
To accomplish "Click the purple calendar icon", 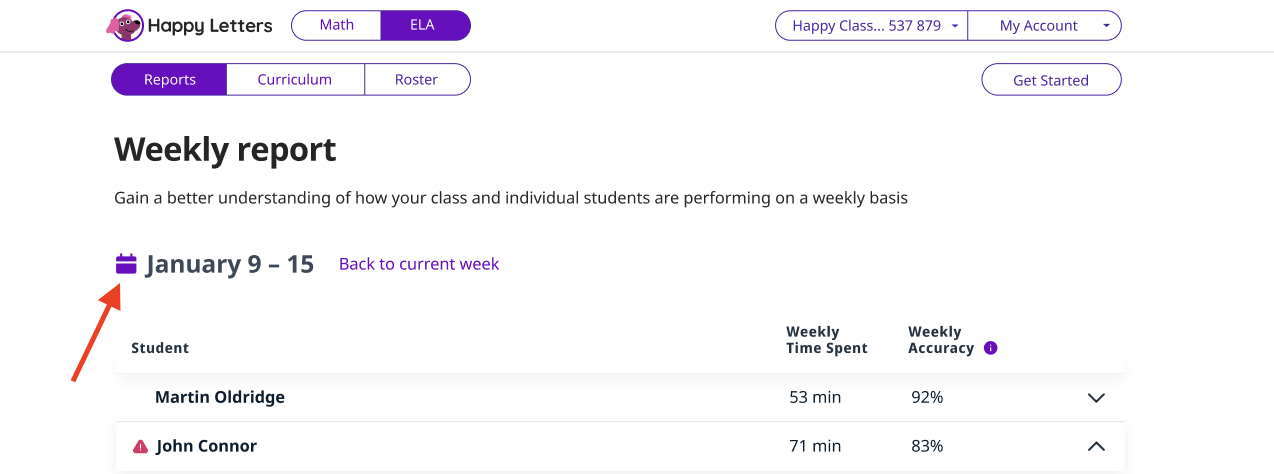I will tap(126, 264).
